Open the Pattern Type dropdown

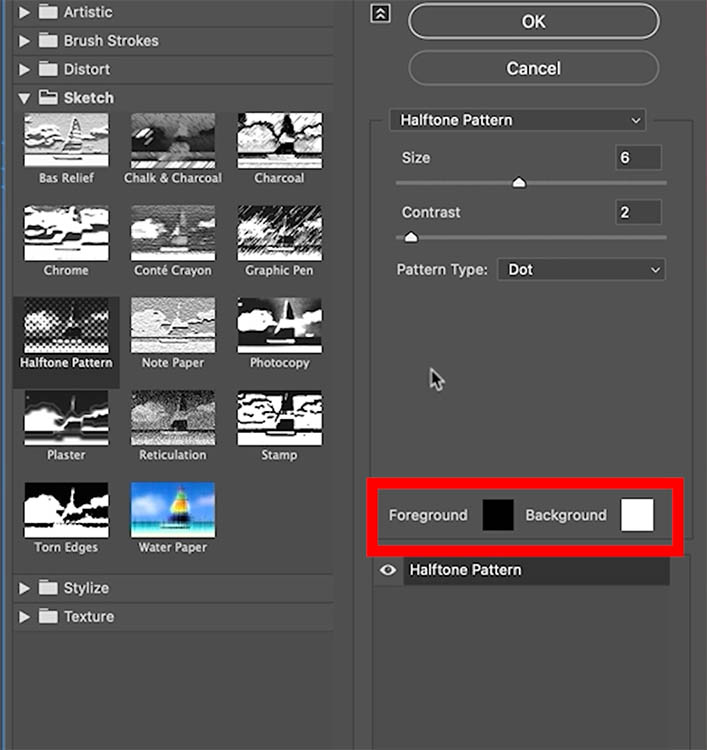(x=581, y=270)
